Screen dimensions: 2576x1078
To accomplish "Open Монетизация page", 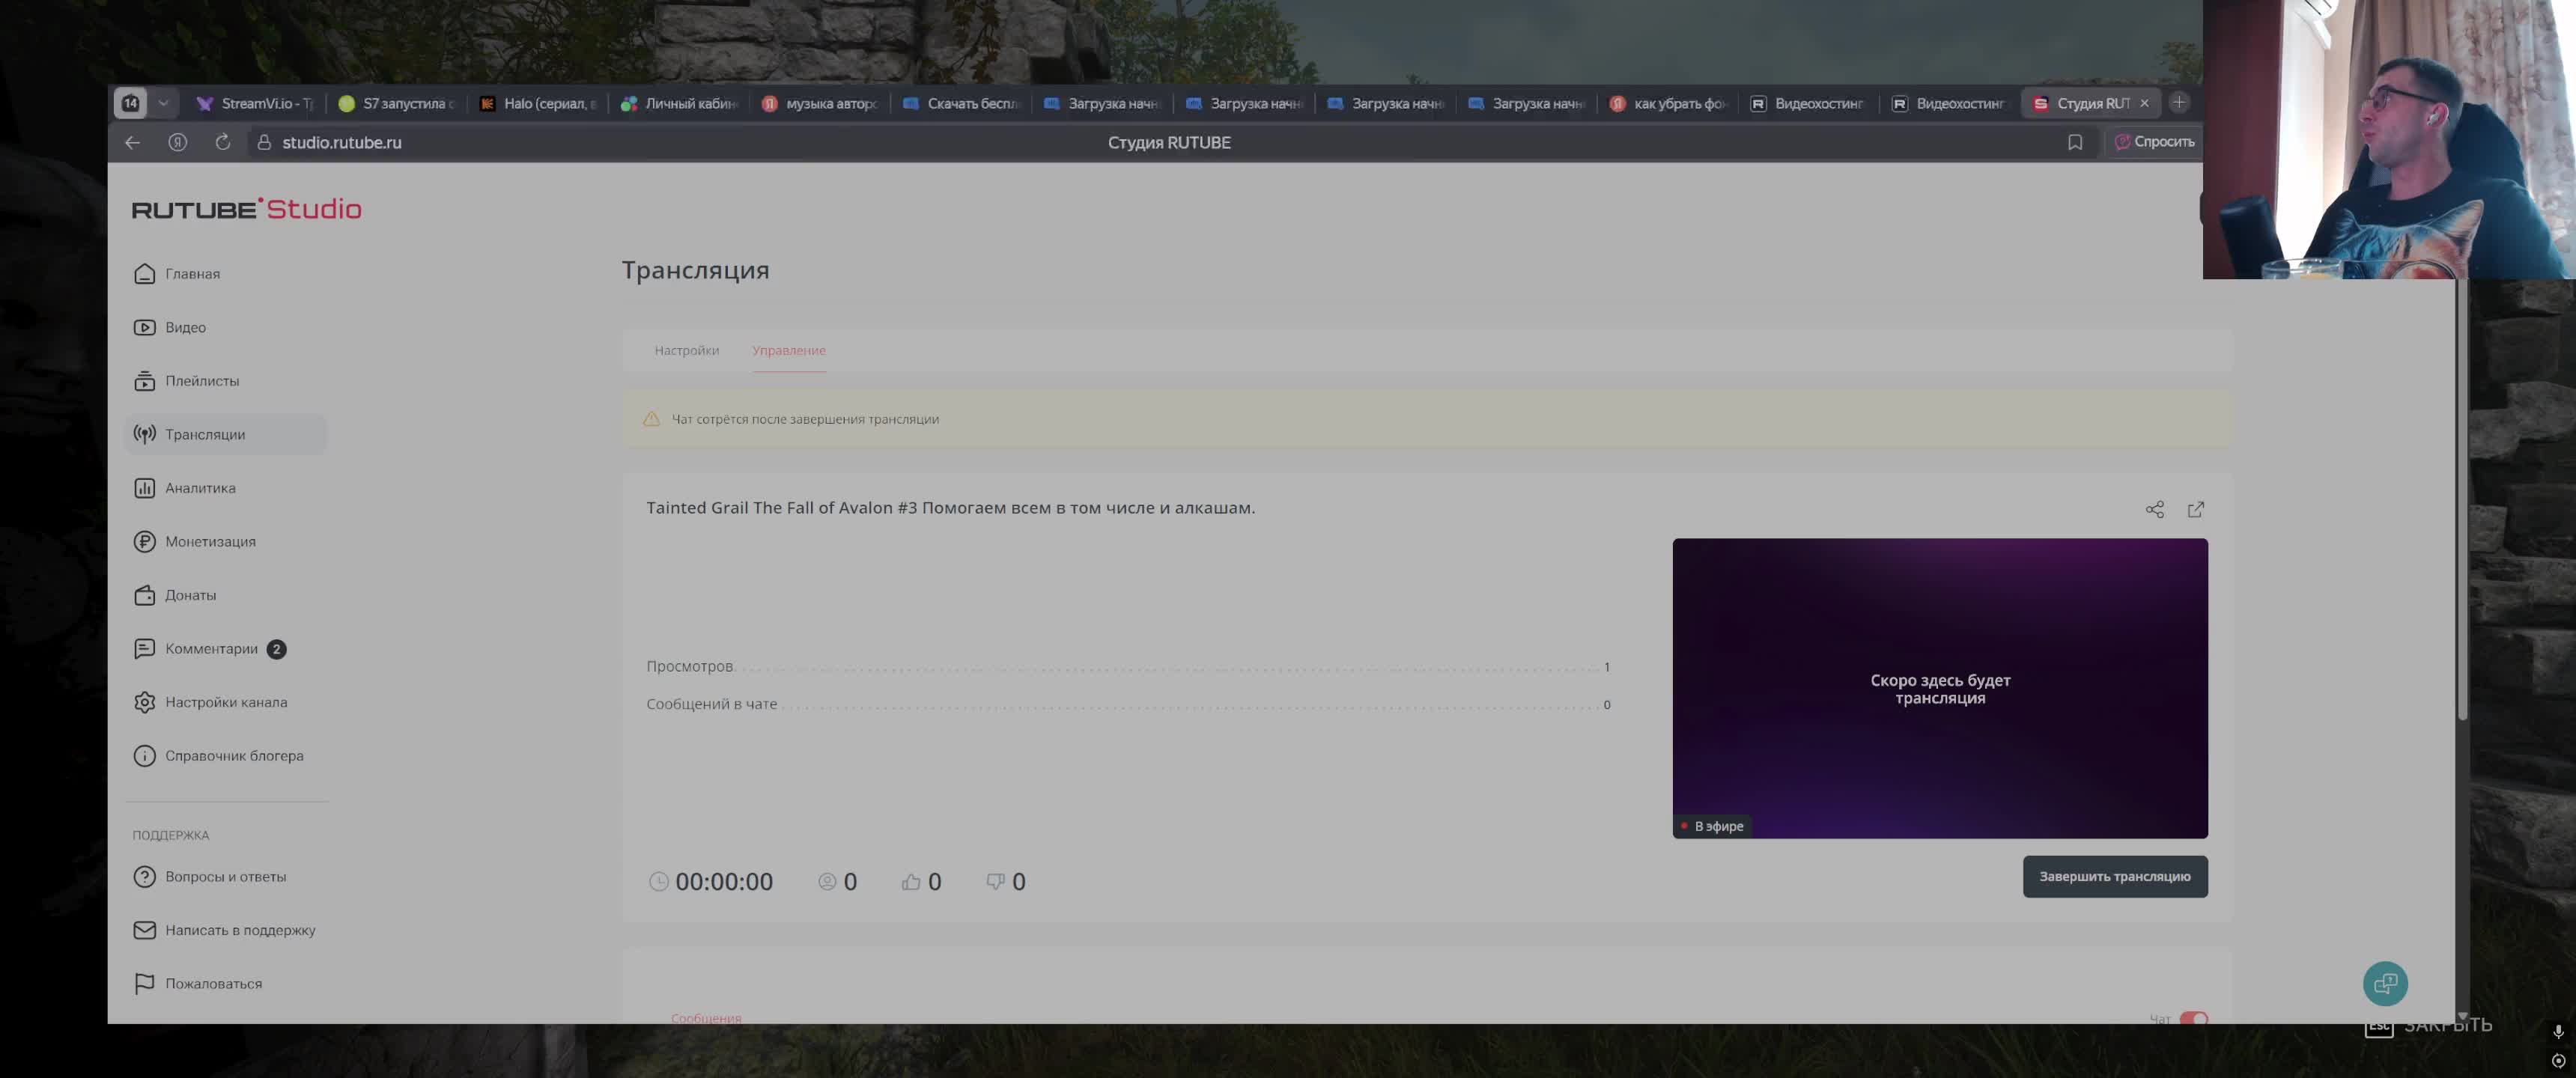I will click(209, 541).
